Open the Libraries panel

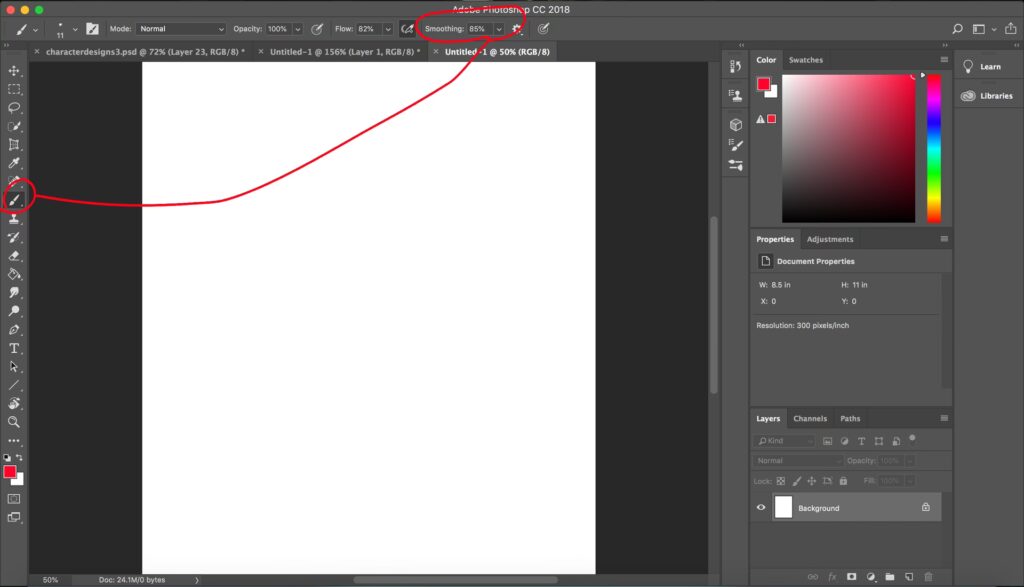(x=987, y=96)
